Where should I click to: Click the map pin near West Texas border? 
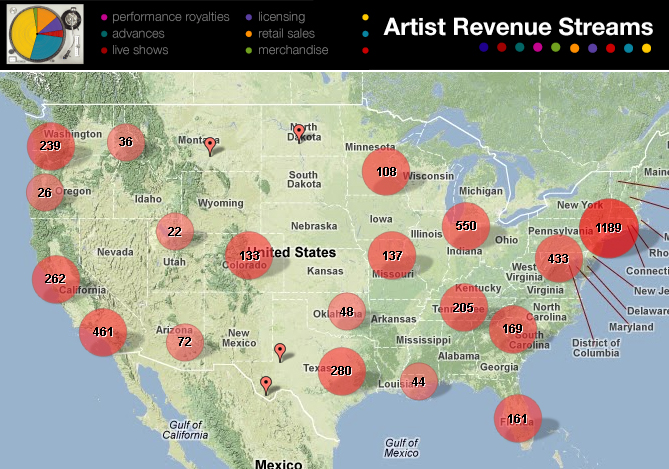tap(266, 385)
